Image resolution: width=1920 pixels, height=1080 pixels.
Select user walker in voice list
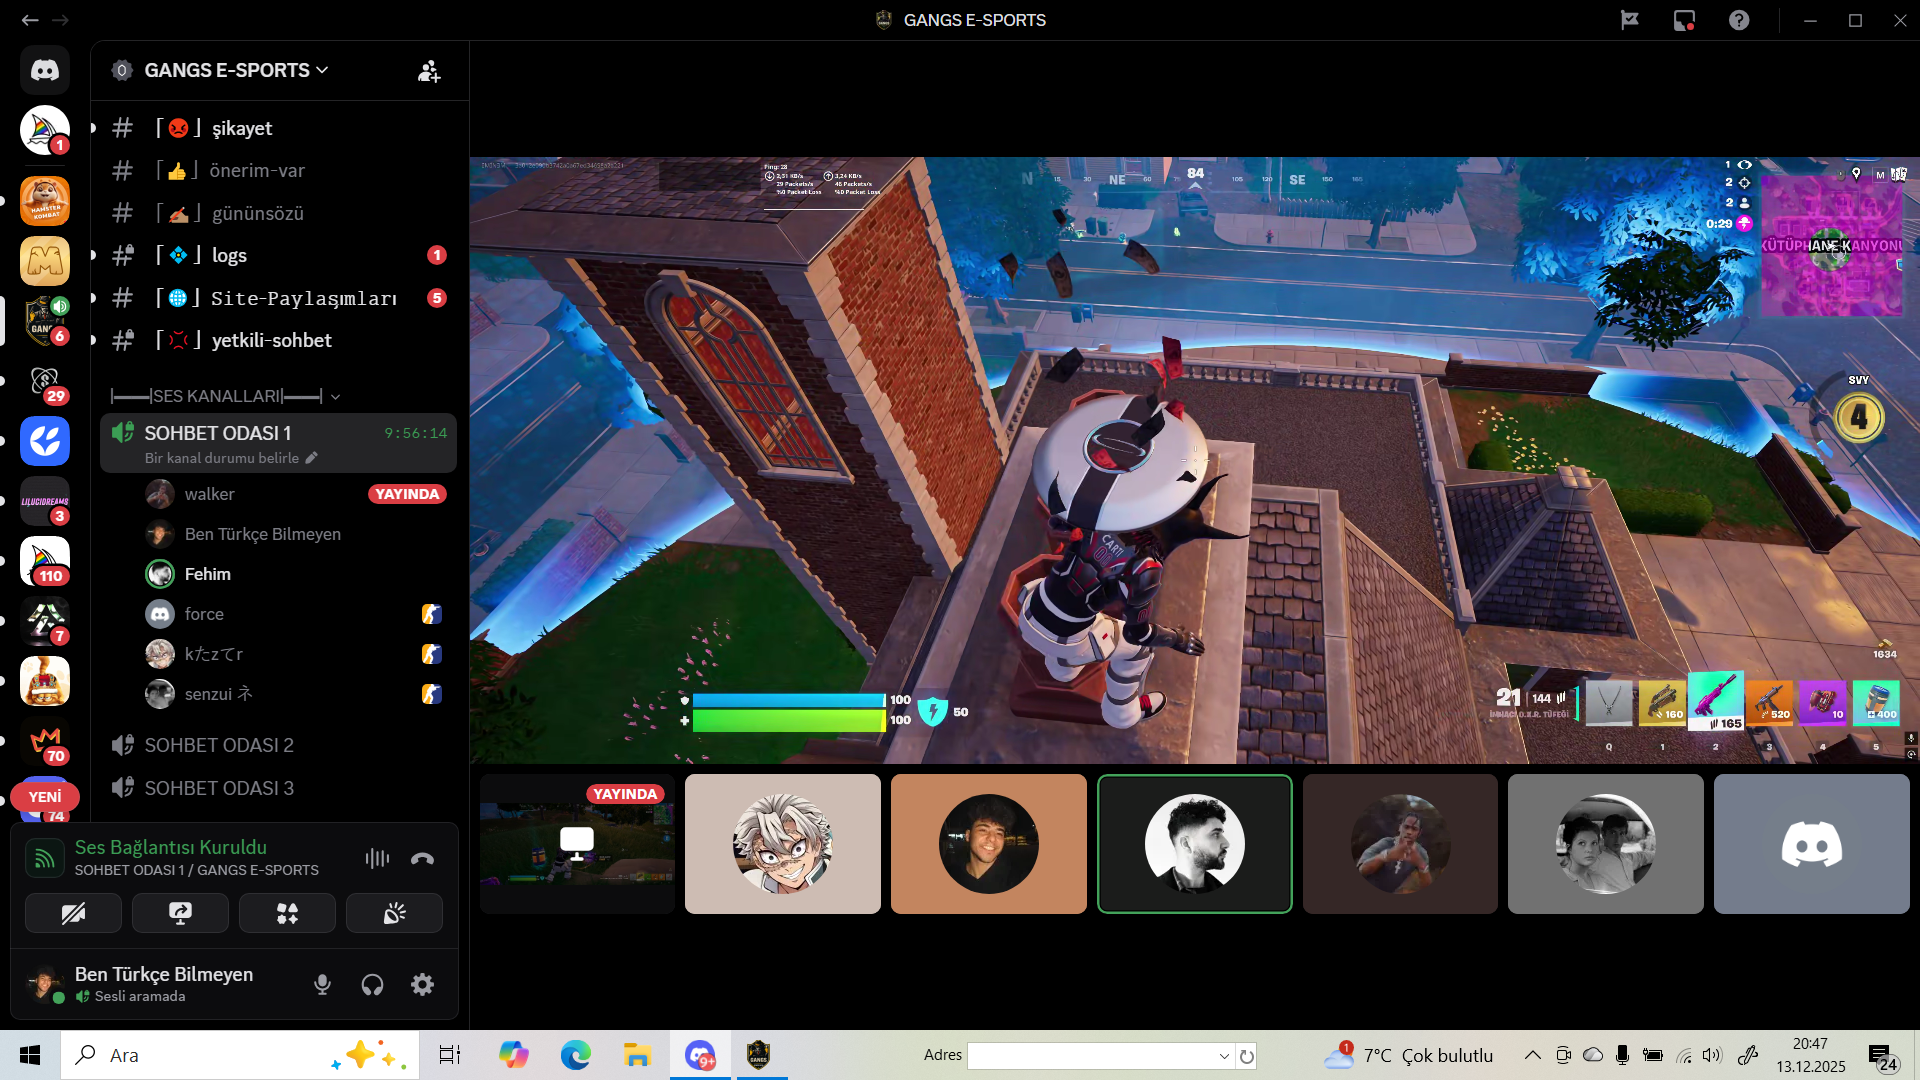pos(296,494)
